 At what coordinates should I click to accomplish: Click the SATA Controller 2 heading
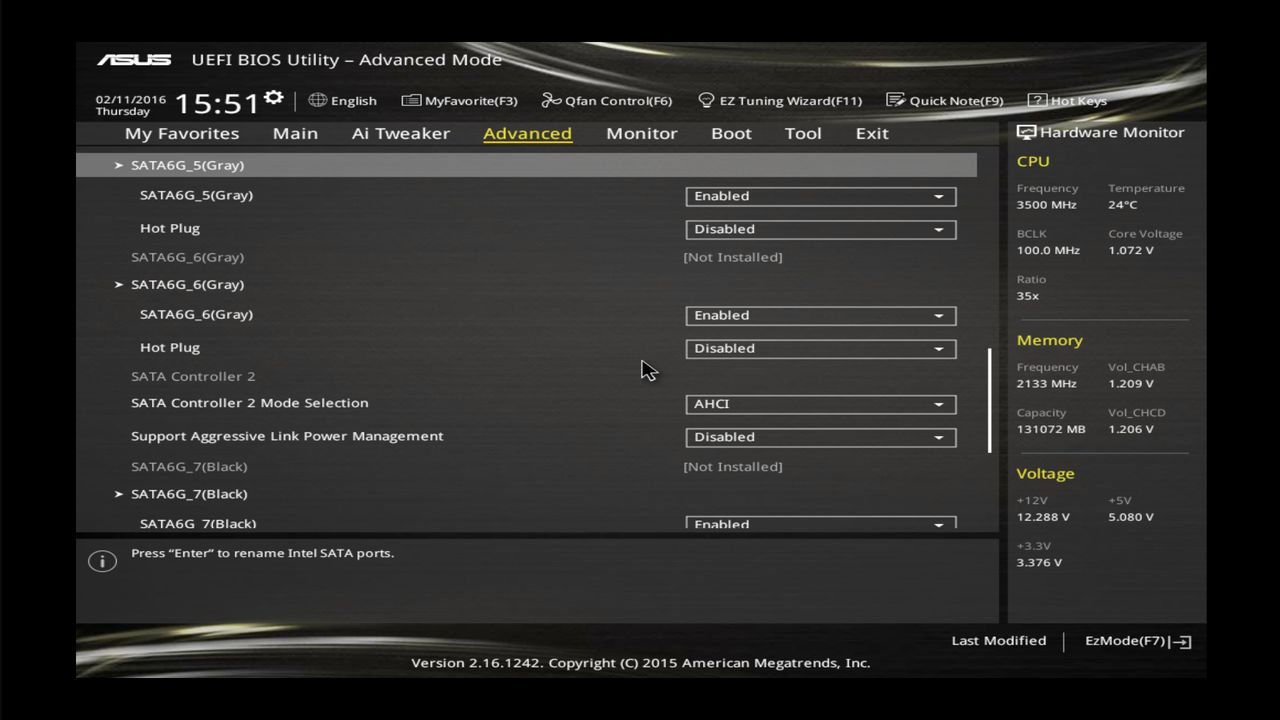point(193,376)
